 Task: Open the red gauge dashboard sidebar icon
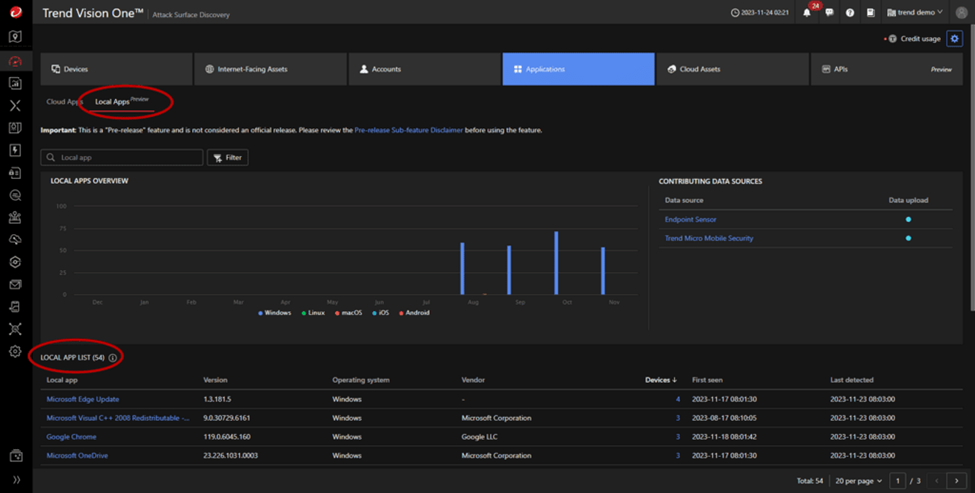(16, 61)
